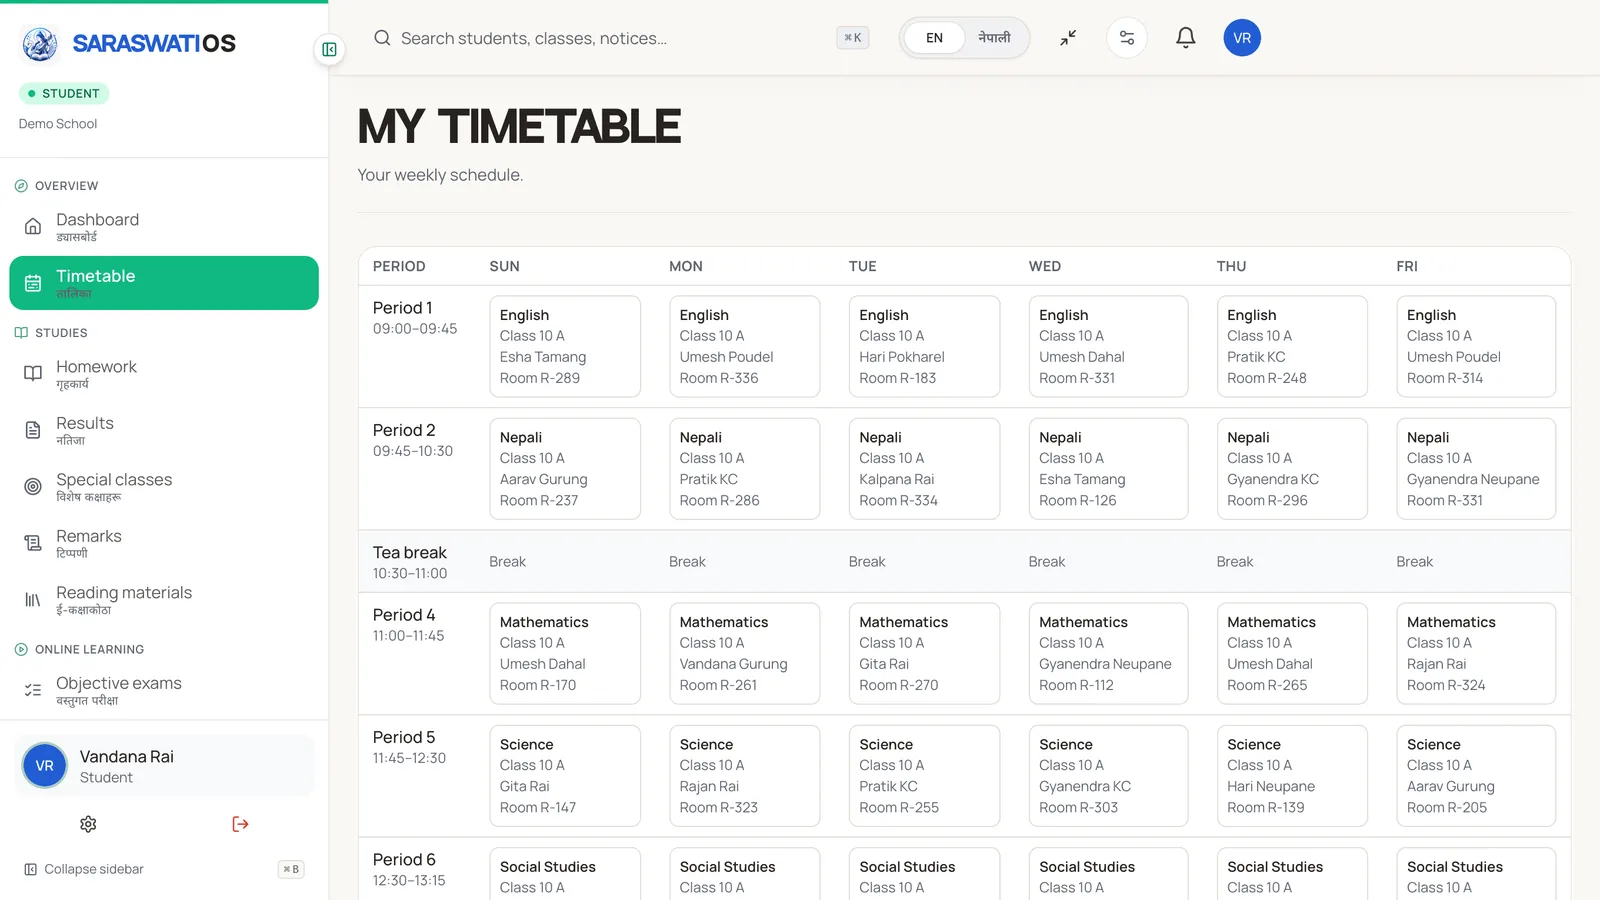Open Wednesday Mathematics Room R-112 card
Screen dimensions: 1600x900
point(1108,653)
